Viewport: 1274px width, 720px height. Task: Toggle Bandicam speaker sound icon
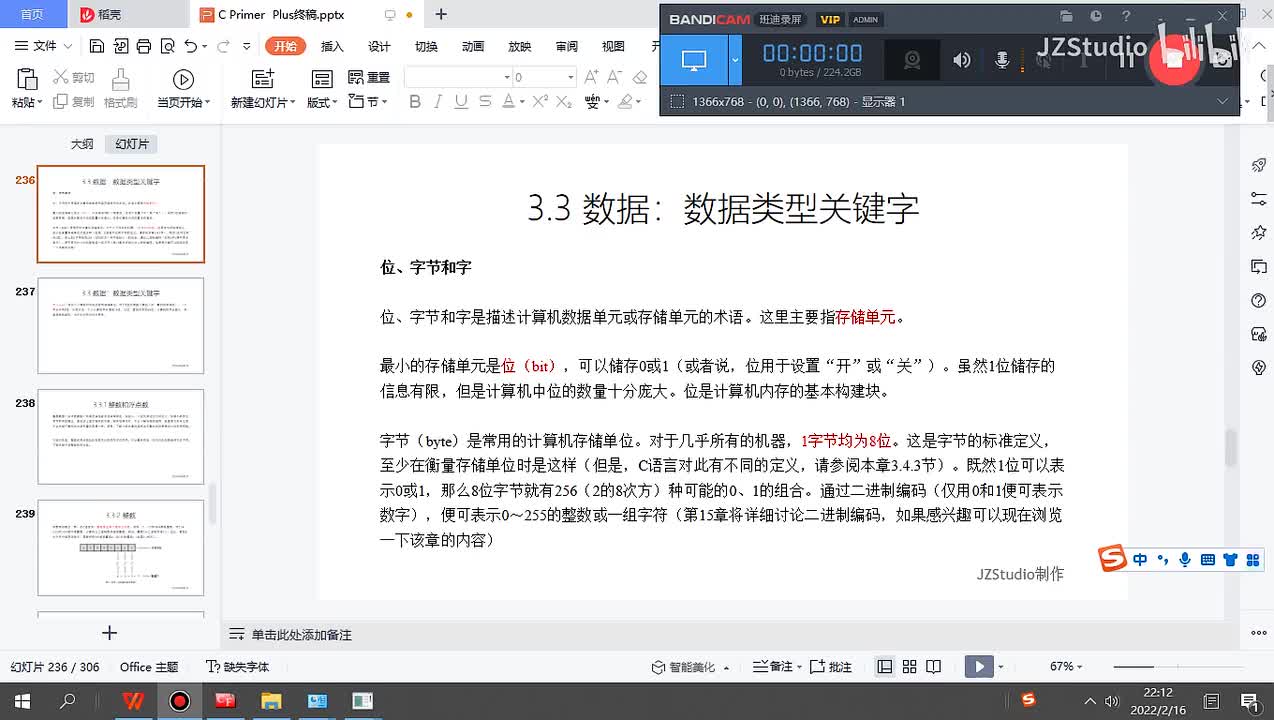click(x=961, y=60)
